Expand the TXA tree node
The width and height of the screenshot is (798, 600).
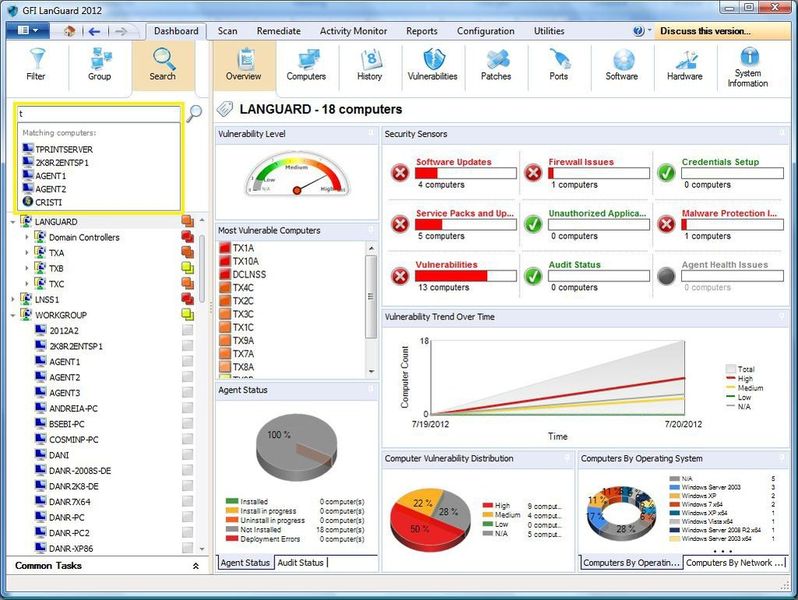point(27,253)
